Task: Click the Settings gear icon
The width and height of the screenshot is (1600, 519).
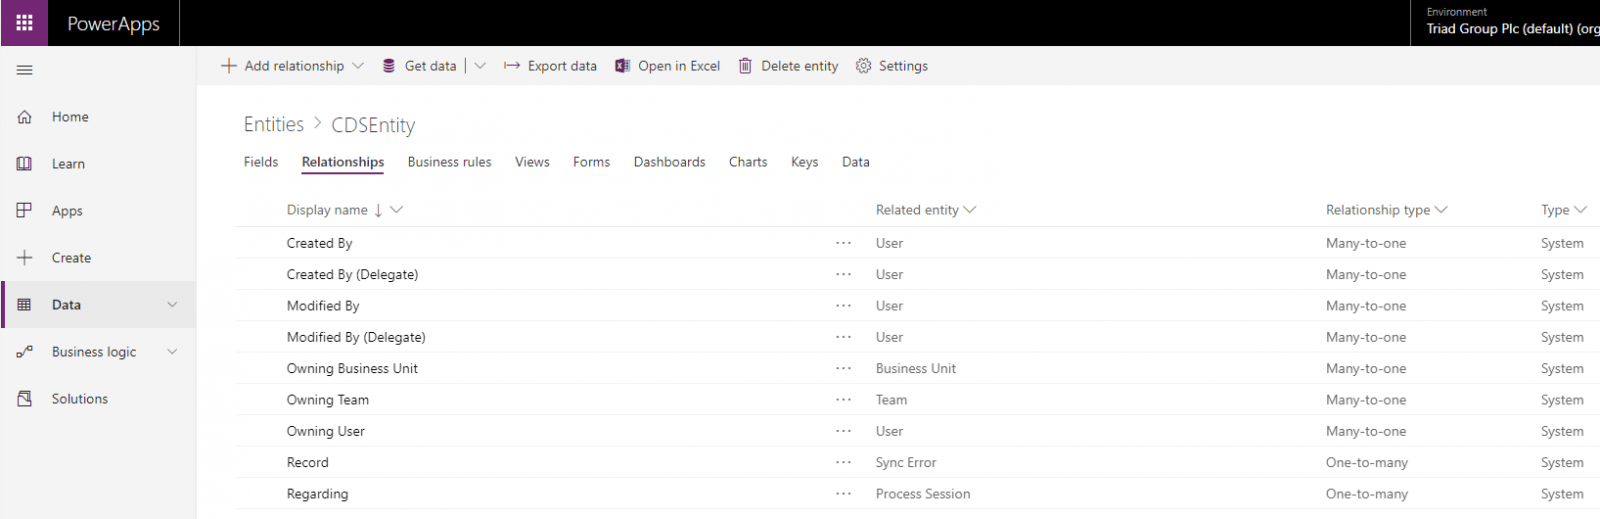Action: (x=864, y=66)
